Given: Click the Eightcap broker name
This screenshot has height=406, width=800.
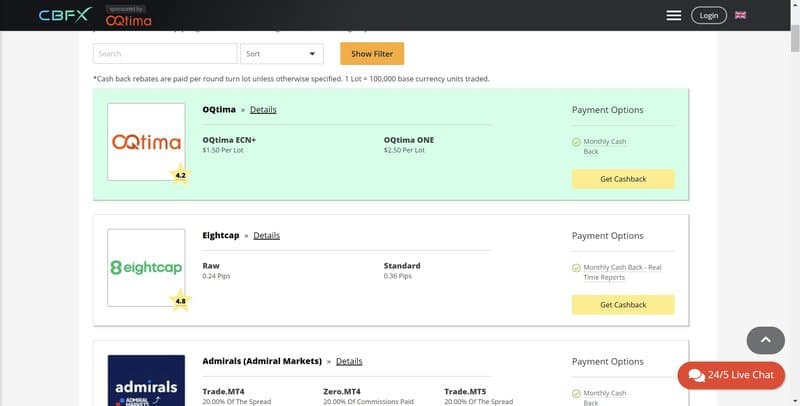Looking at the screenshot, I should 220,236.
